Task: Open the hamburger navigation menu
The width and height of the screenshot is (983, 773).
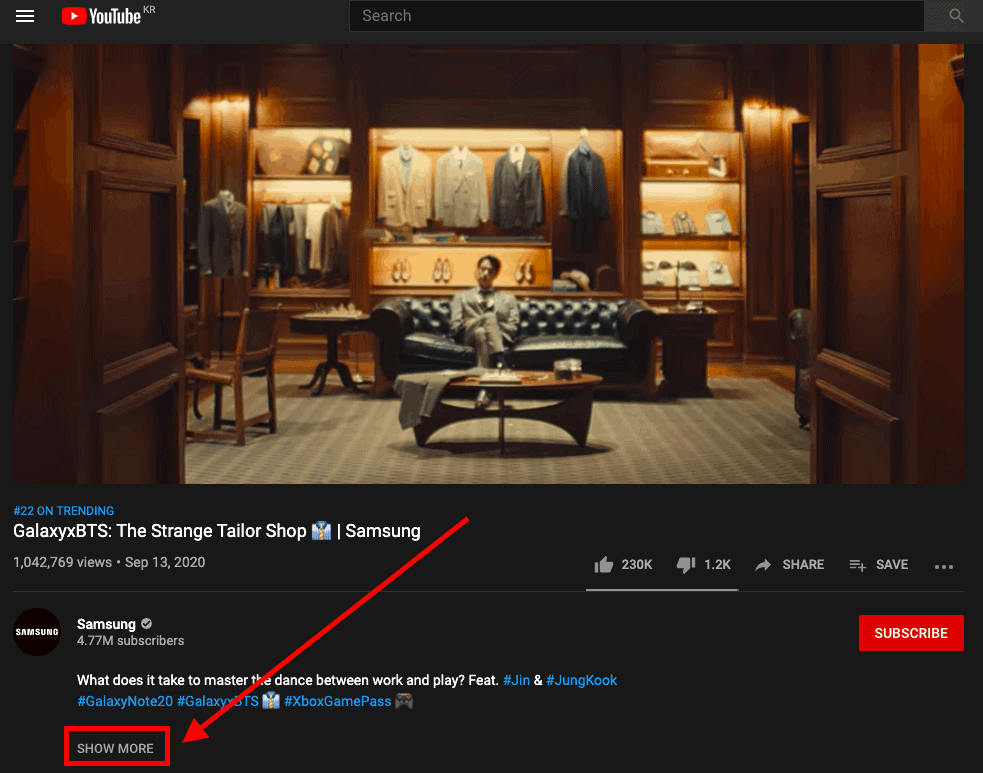Action: coord(24,15)
